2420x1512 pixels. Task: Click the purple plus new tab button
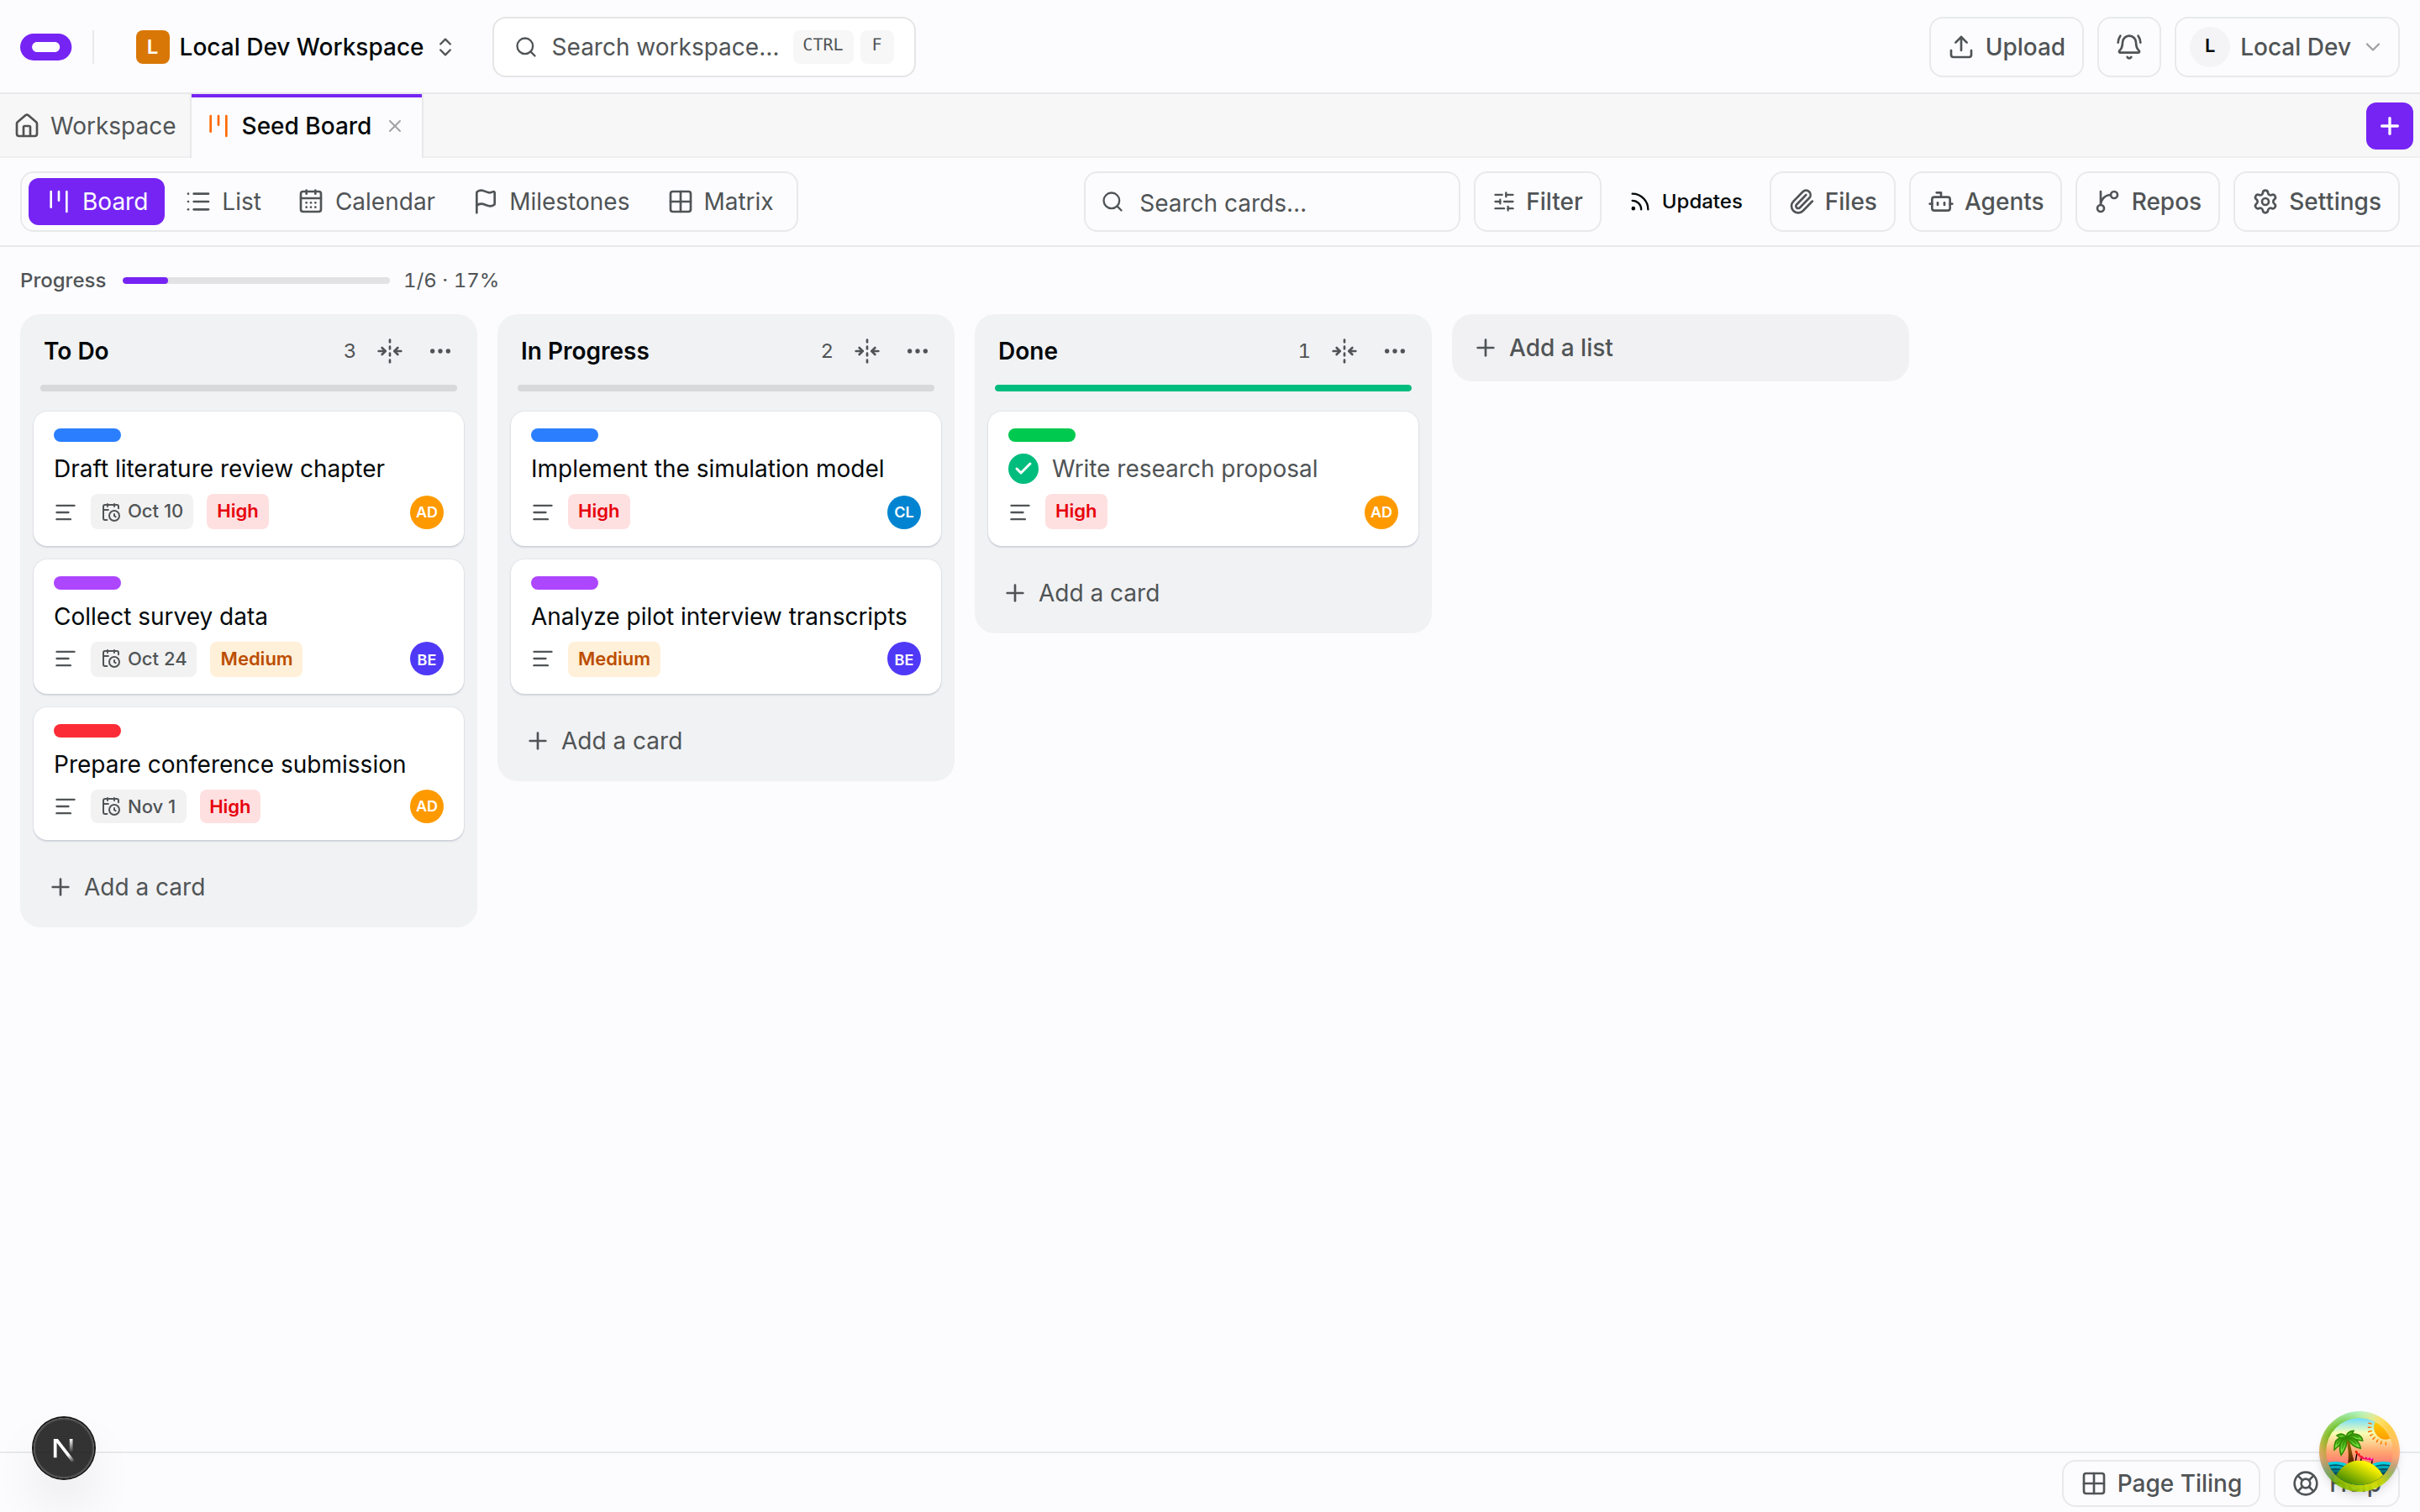pos(2389,126)
